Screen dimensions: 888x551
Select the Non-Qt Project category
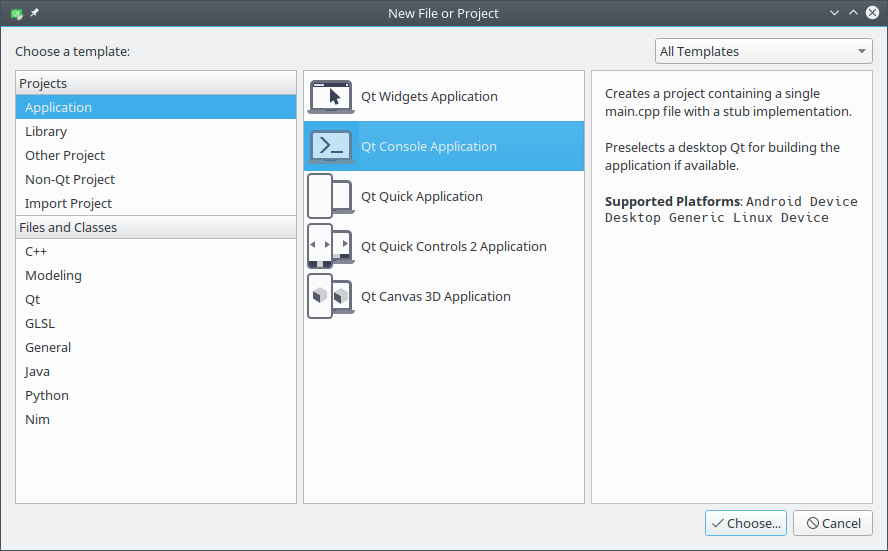pos(156,179)
